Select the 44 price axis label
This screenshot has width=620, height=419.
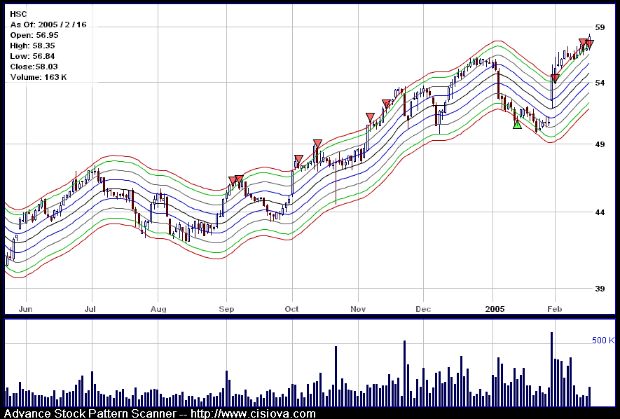pos(600,212)
